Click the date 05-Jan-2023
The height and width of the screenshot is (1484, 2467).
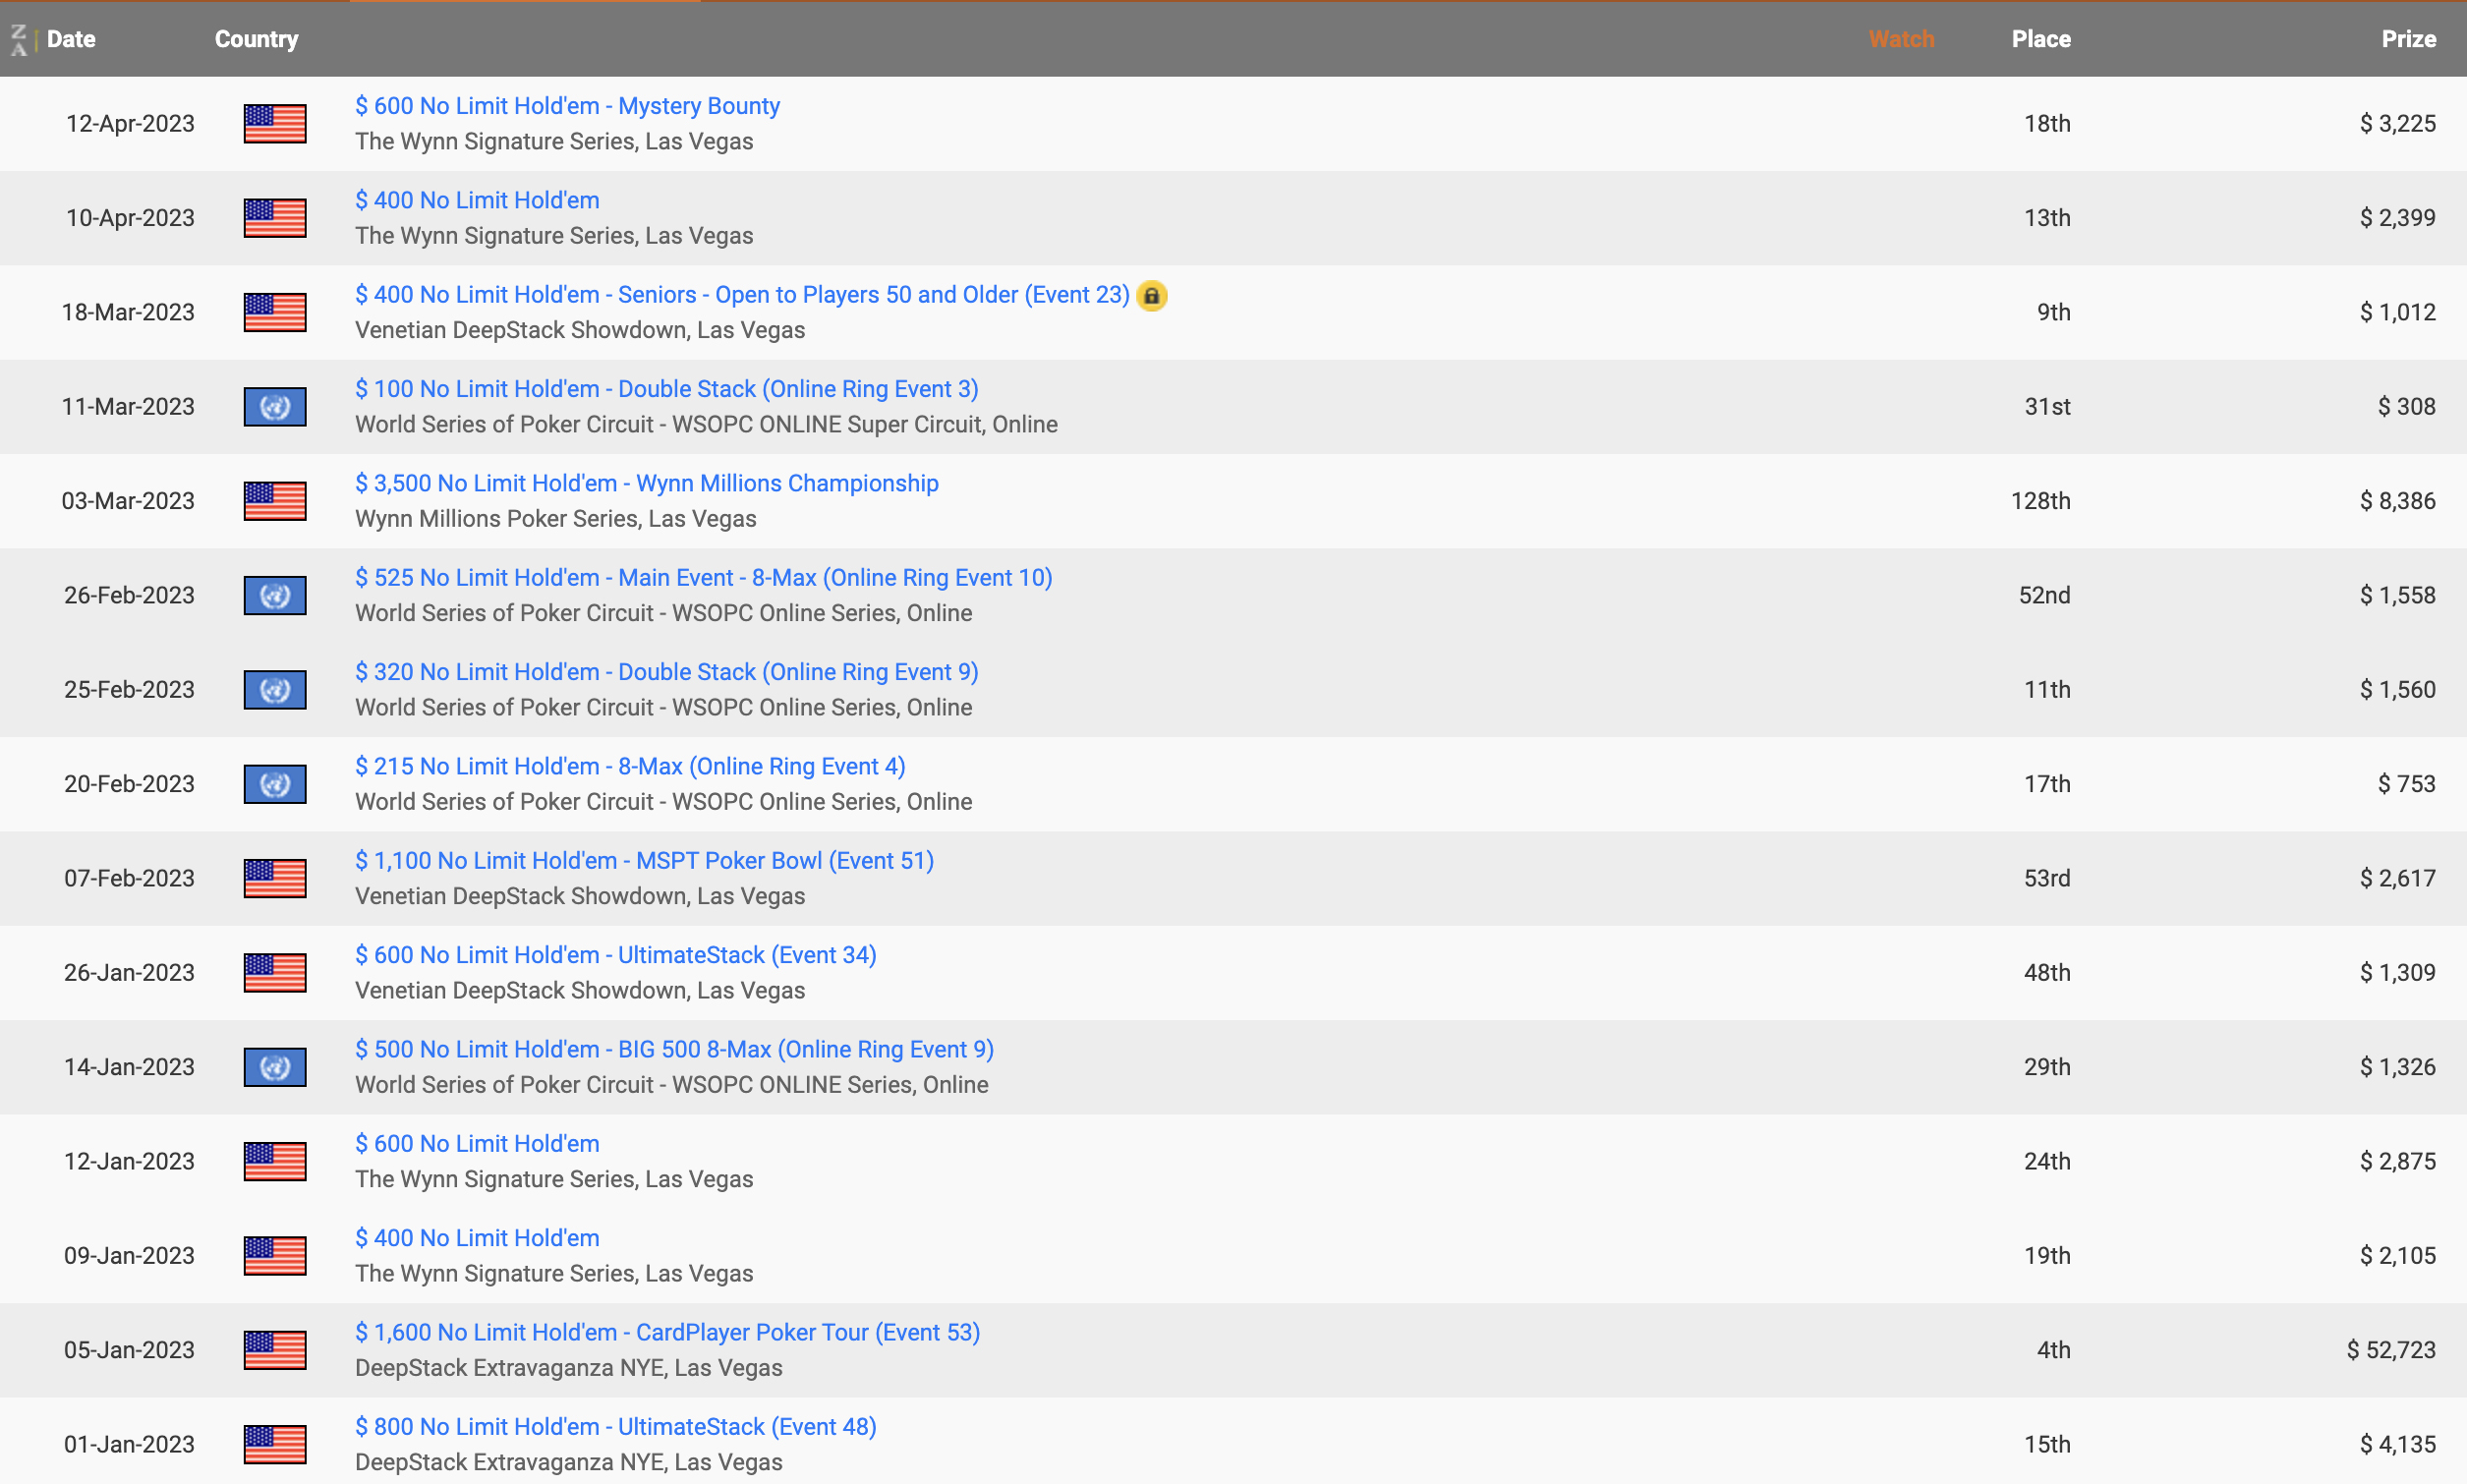(129, 1350)
